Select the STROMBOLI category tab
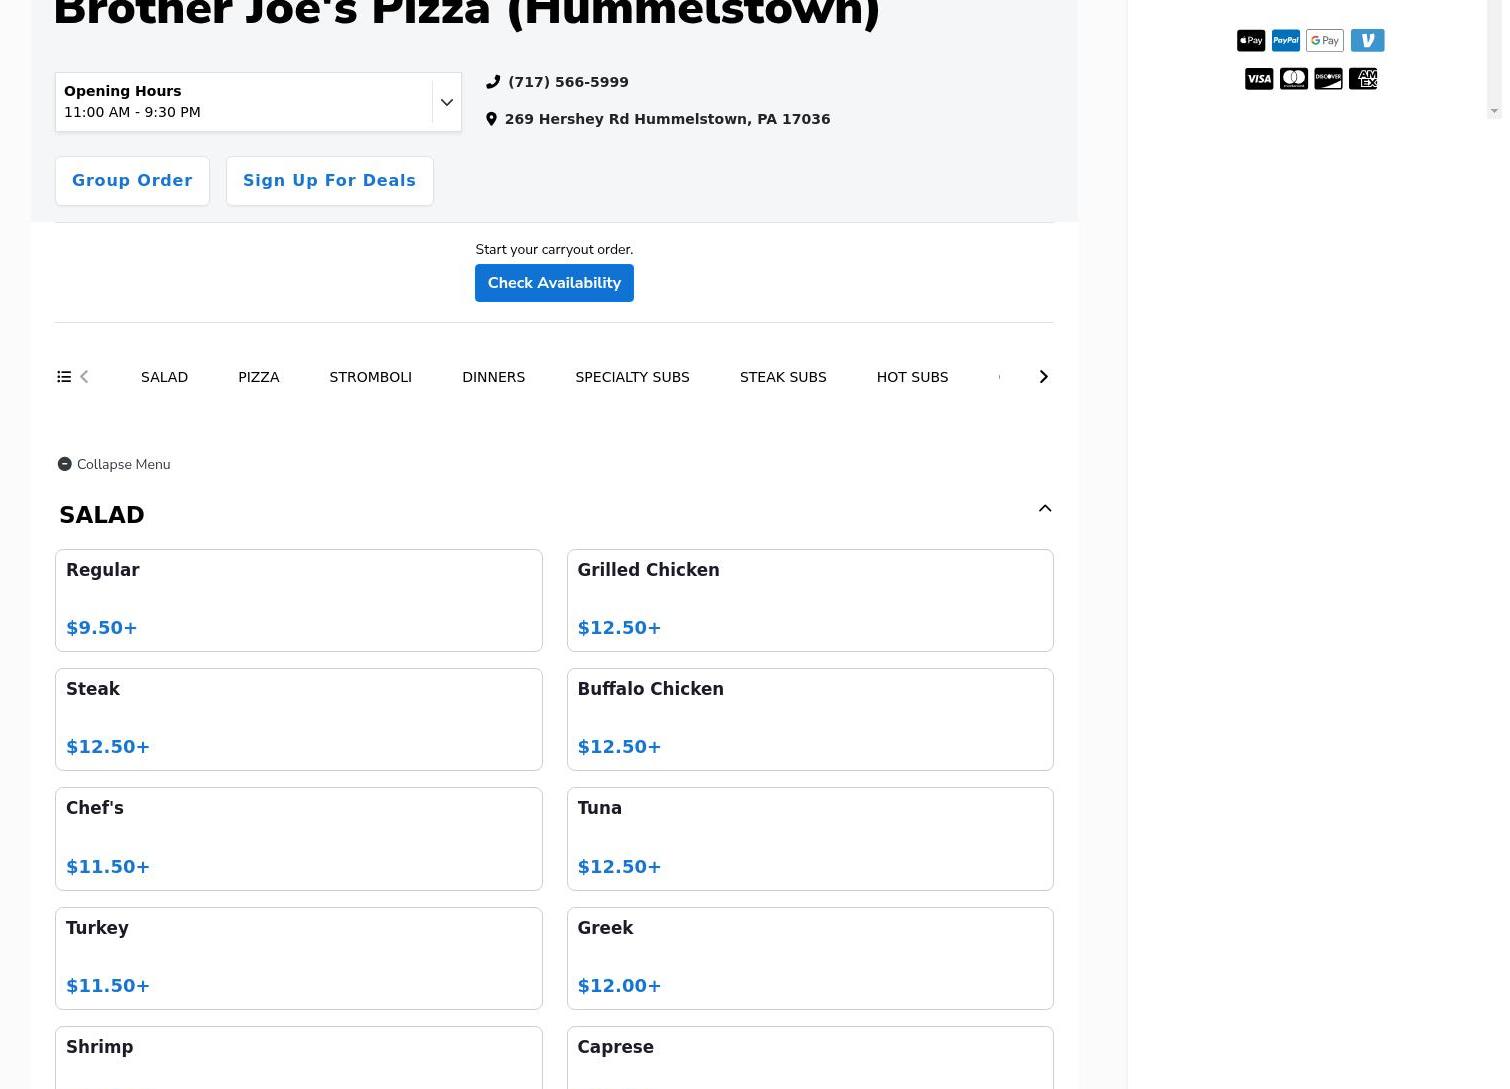Viewport: 1510px width, 1089px height. pos(371,377)
